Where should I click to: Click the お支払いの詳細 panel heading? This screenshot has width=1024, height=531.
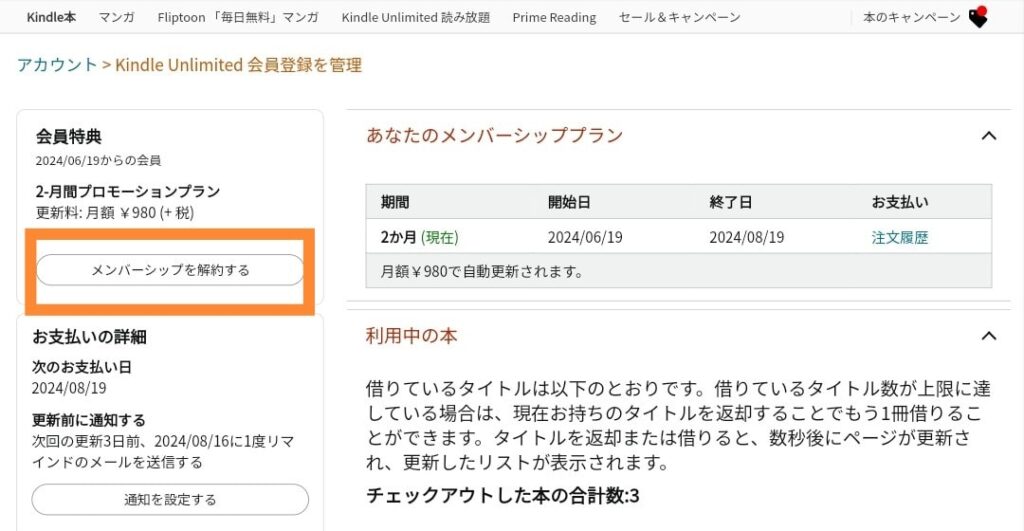coord(90,337)
